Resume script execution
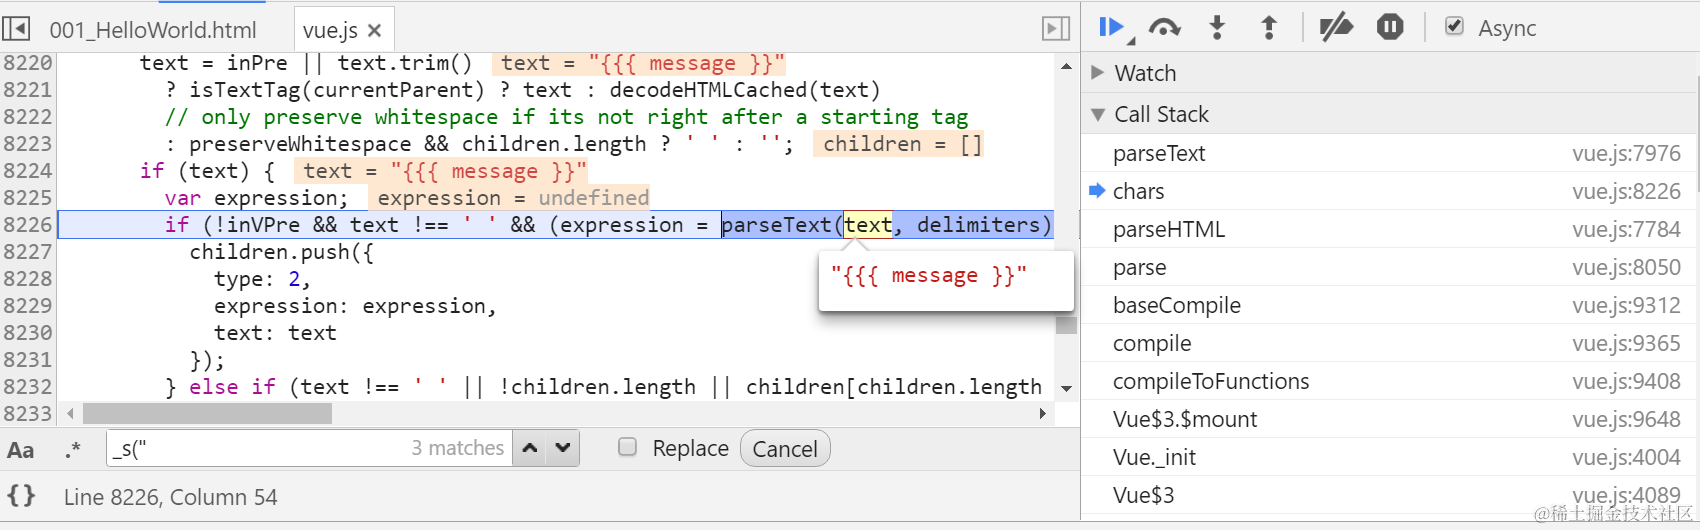The height and width of the screenshot is (530, 1700). click(x=1112, y=27)
